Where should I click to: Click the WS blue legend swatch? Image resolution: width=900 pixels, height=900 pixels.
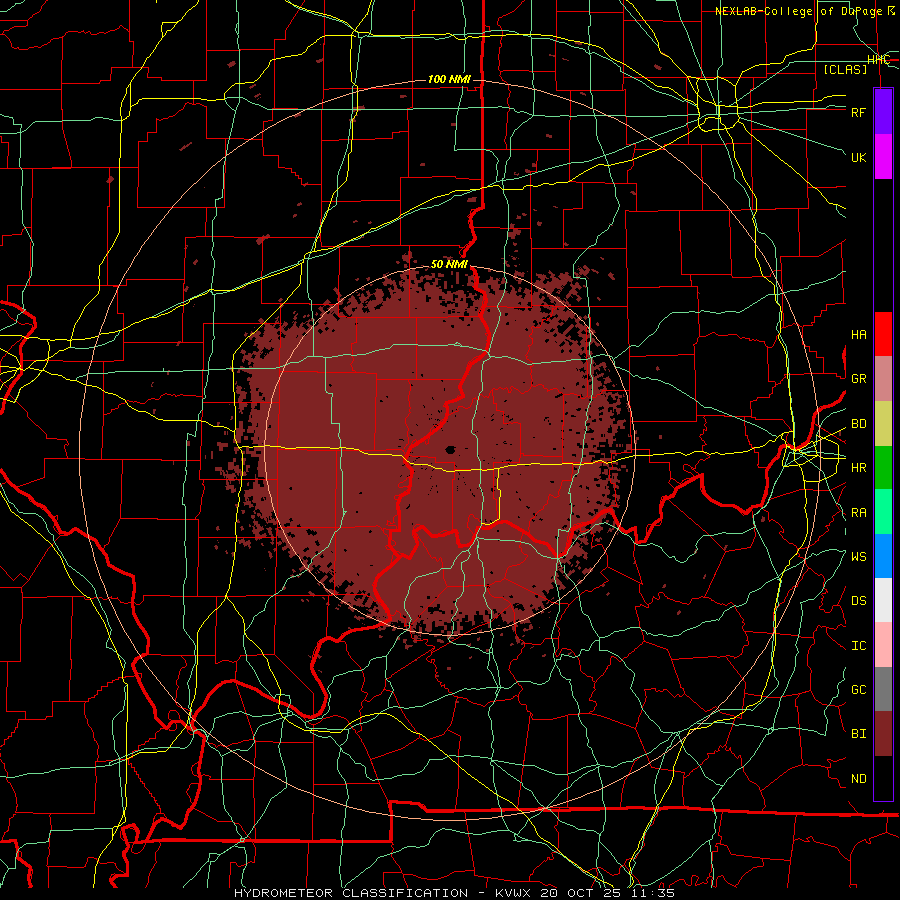883,556
